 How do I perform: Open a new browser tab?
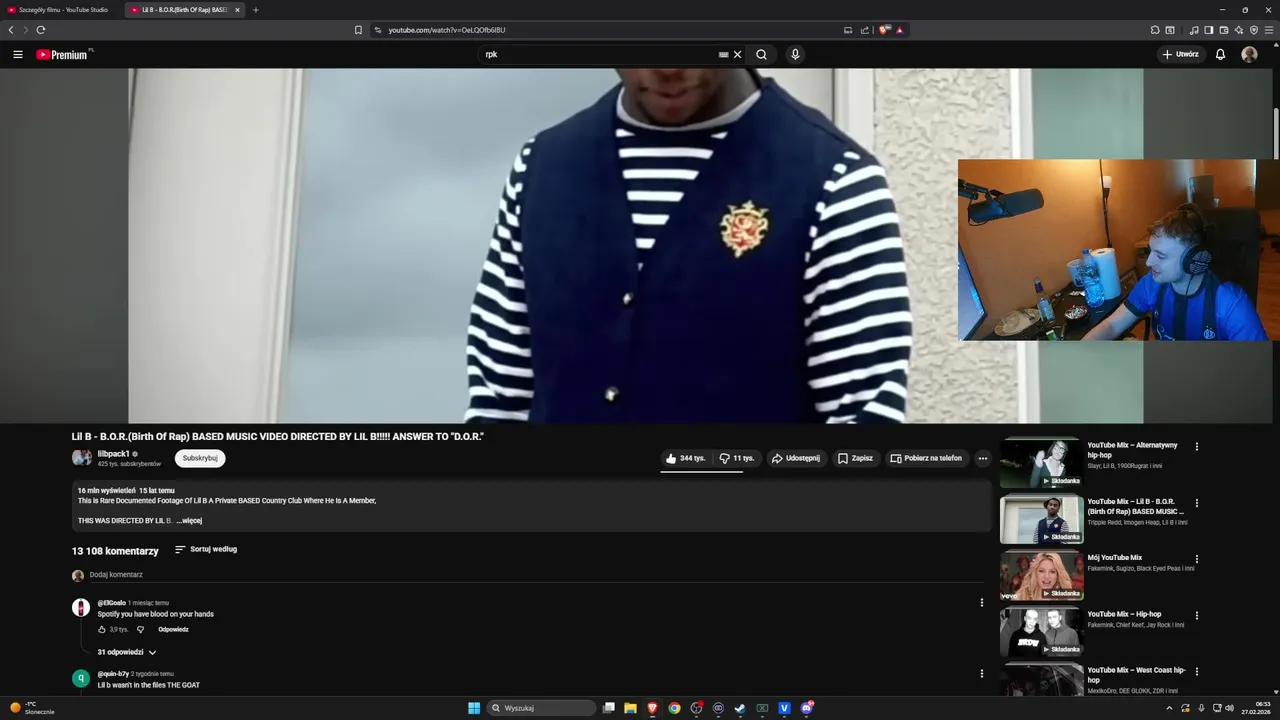[x=255, y=10]
